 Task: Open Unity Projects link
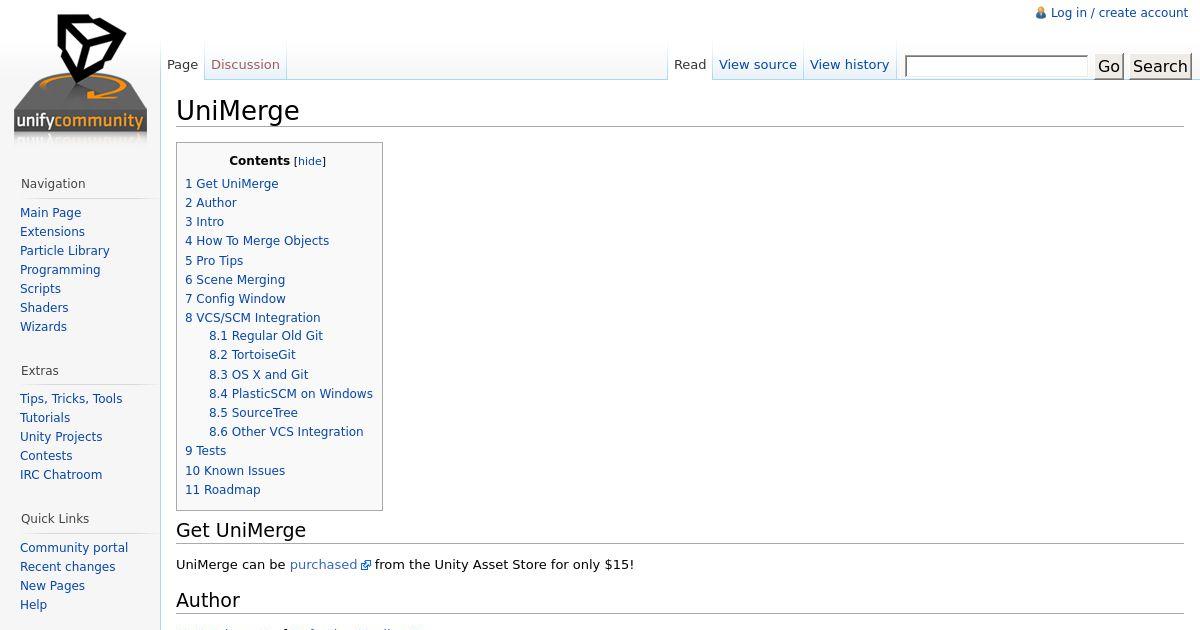pos(61,437)
